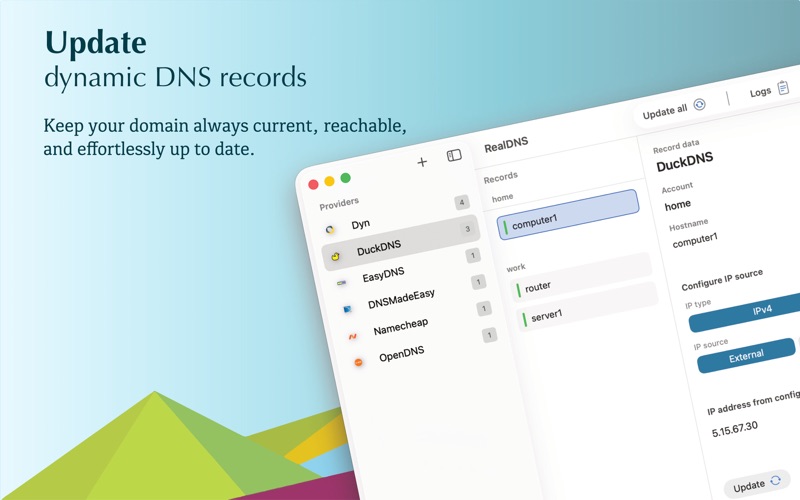Click the refresh icon in Update button
800x500 pixels.
776,480
